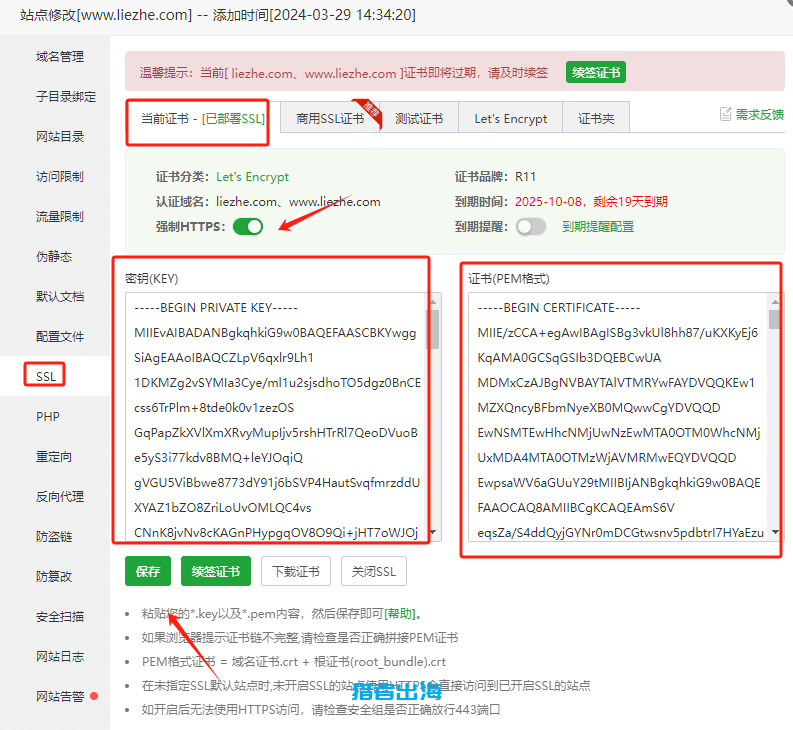Click scroll-down arrow of the PEM certificate box
This screenshot has width=793, height=730.
[x=775, y=532]
